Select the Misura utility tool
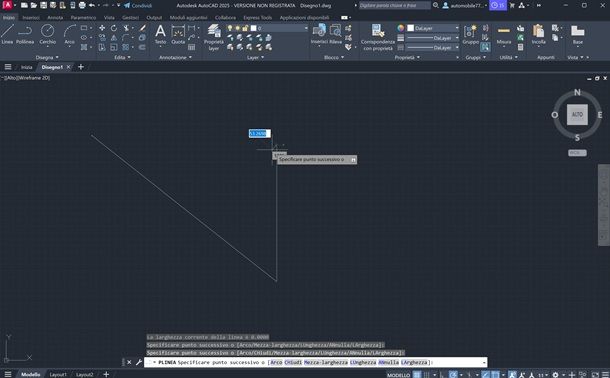 pyautogui.click(x=504, y=34)
